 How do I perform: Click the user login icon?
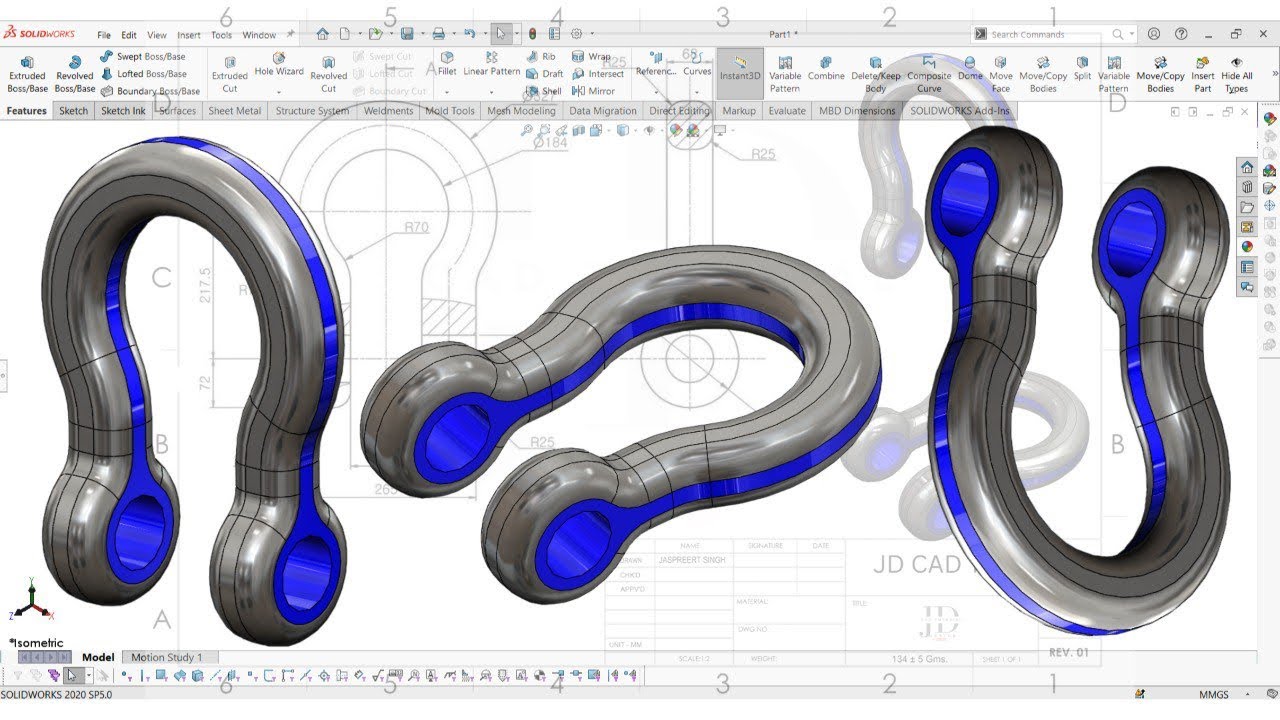click(1154, 34)
